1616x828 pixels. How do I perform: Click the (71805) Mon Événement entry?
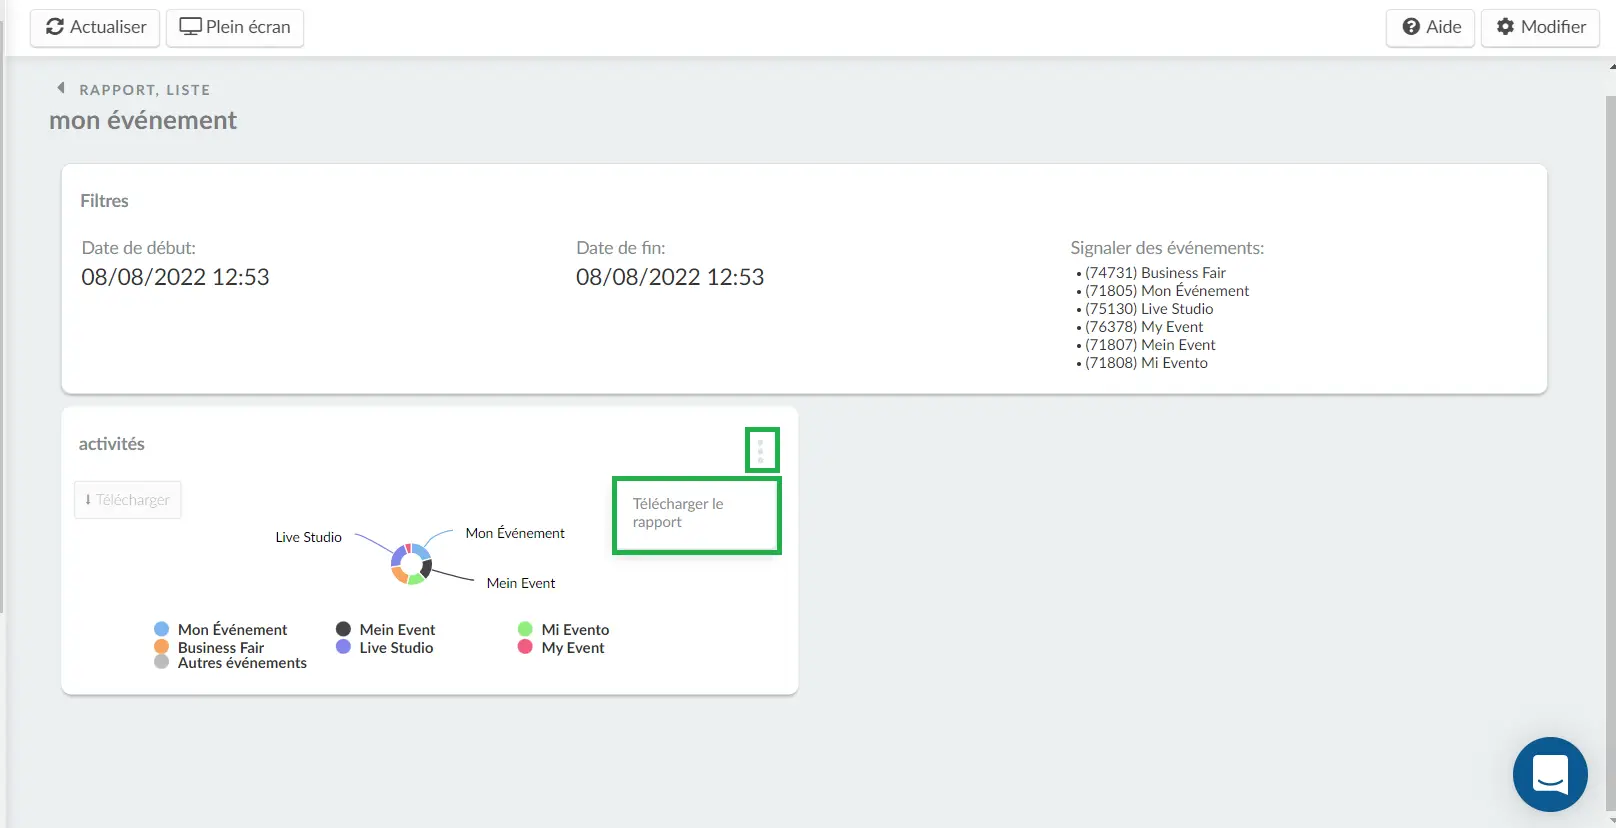[x=1167, y=291]
